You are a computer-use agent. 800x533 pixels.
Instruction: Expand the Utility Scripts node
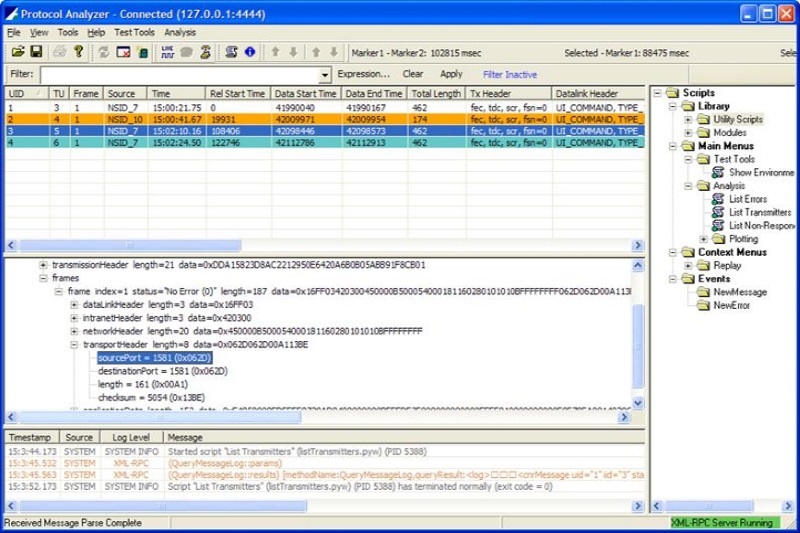click(688, 119)
